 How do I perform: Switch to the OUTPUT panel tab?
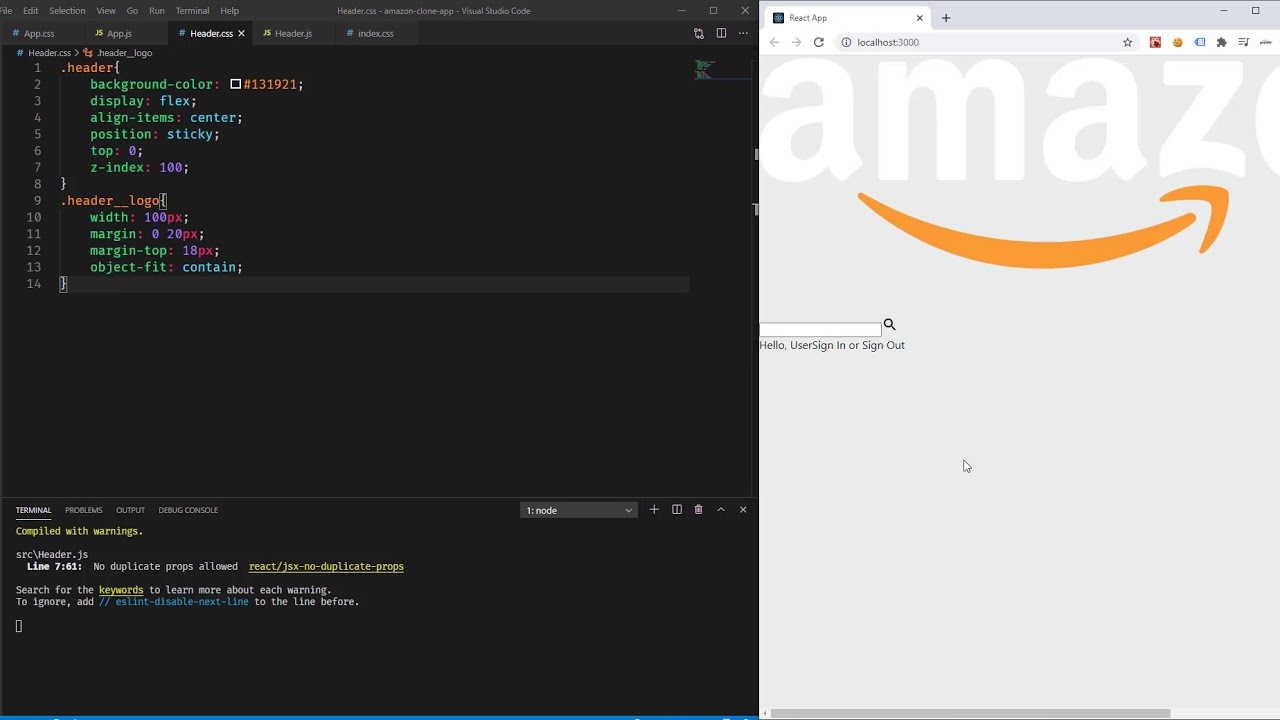[x=130, y=510]
